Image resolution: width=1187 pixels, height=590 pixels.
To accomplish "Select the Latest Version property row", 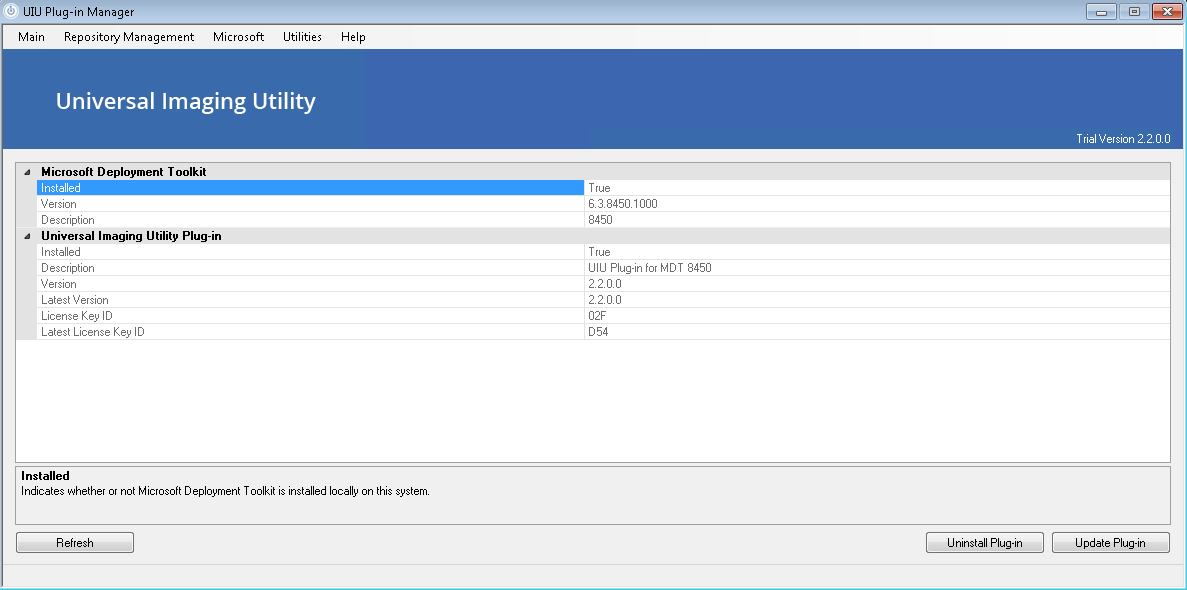I will 310,300.
